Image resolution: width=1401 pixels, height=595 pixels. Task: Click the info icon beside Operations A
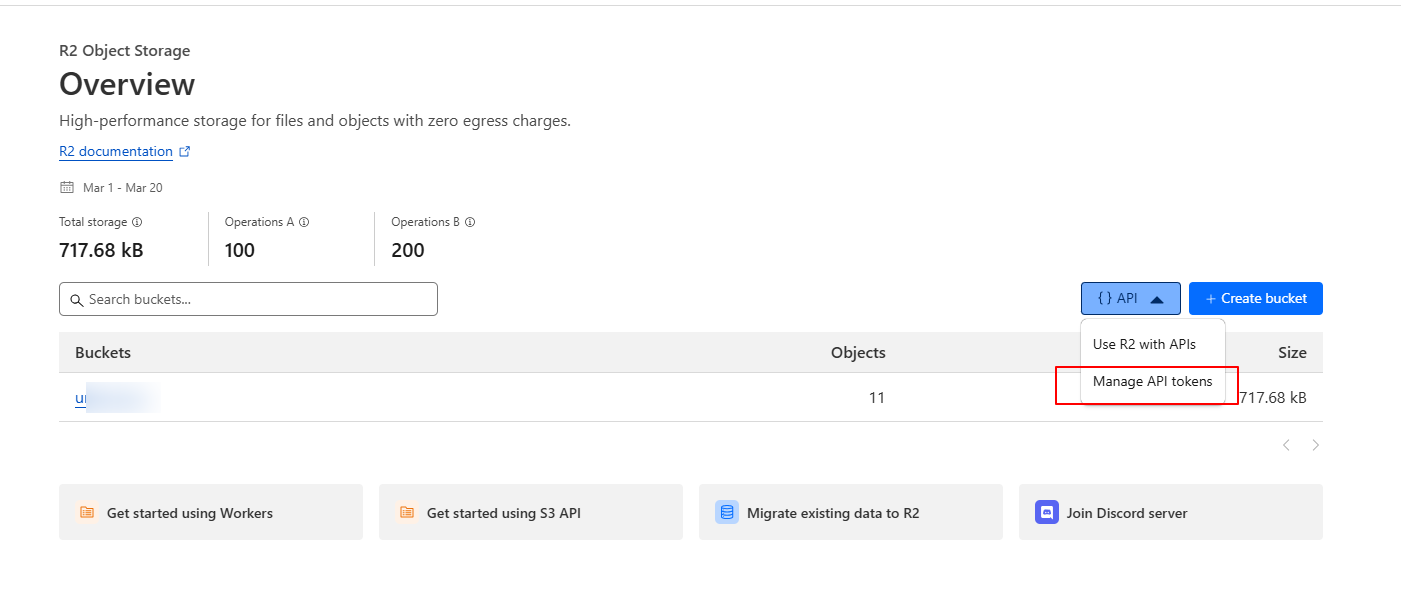tap(304, 222)
